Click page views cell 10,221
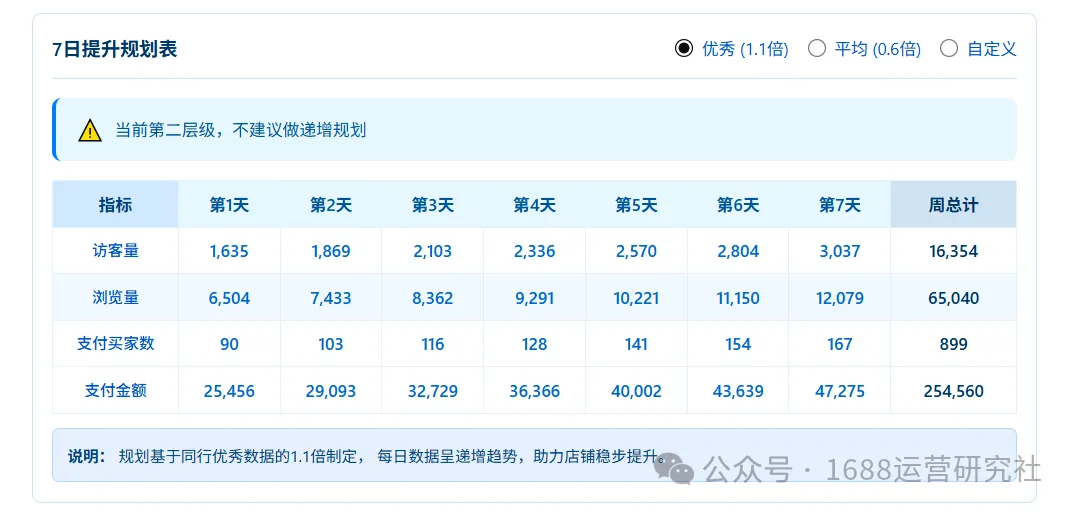The image size is (1075, 512). click(x=636, y=298)
